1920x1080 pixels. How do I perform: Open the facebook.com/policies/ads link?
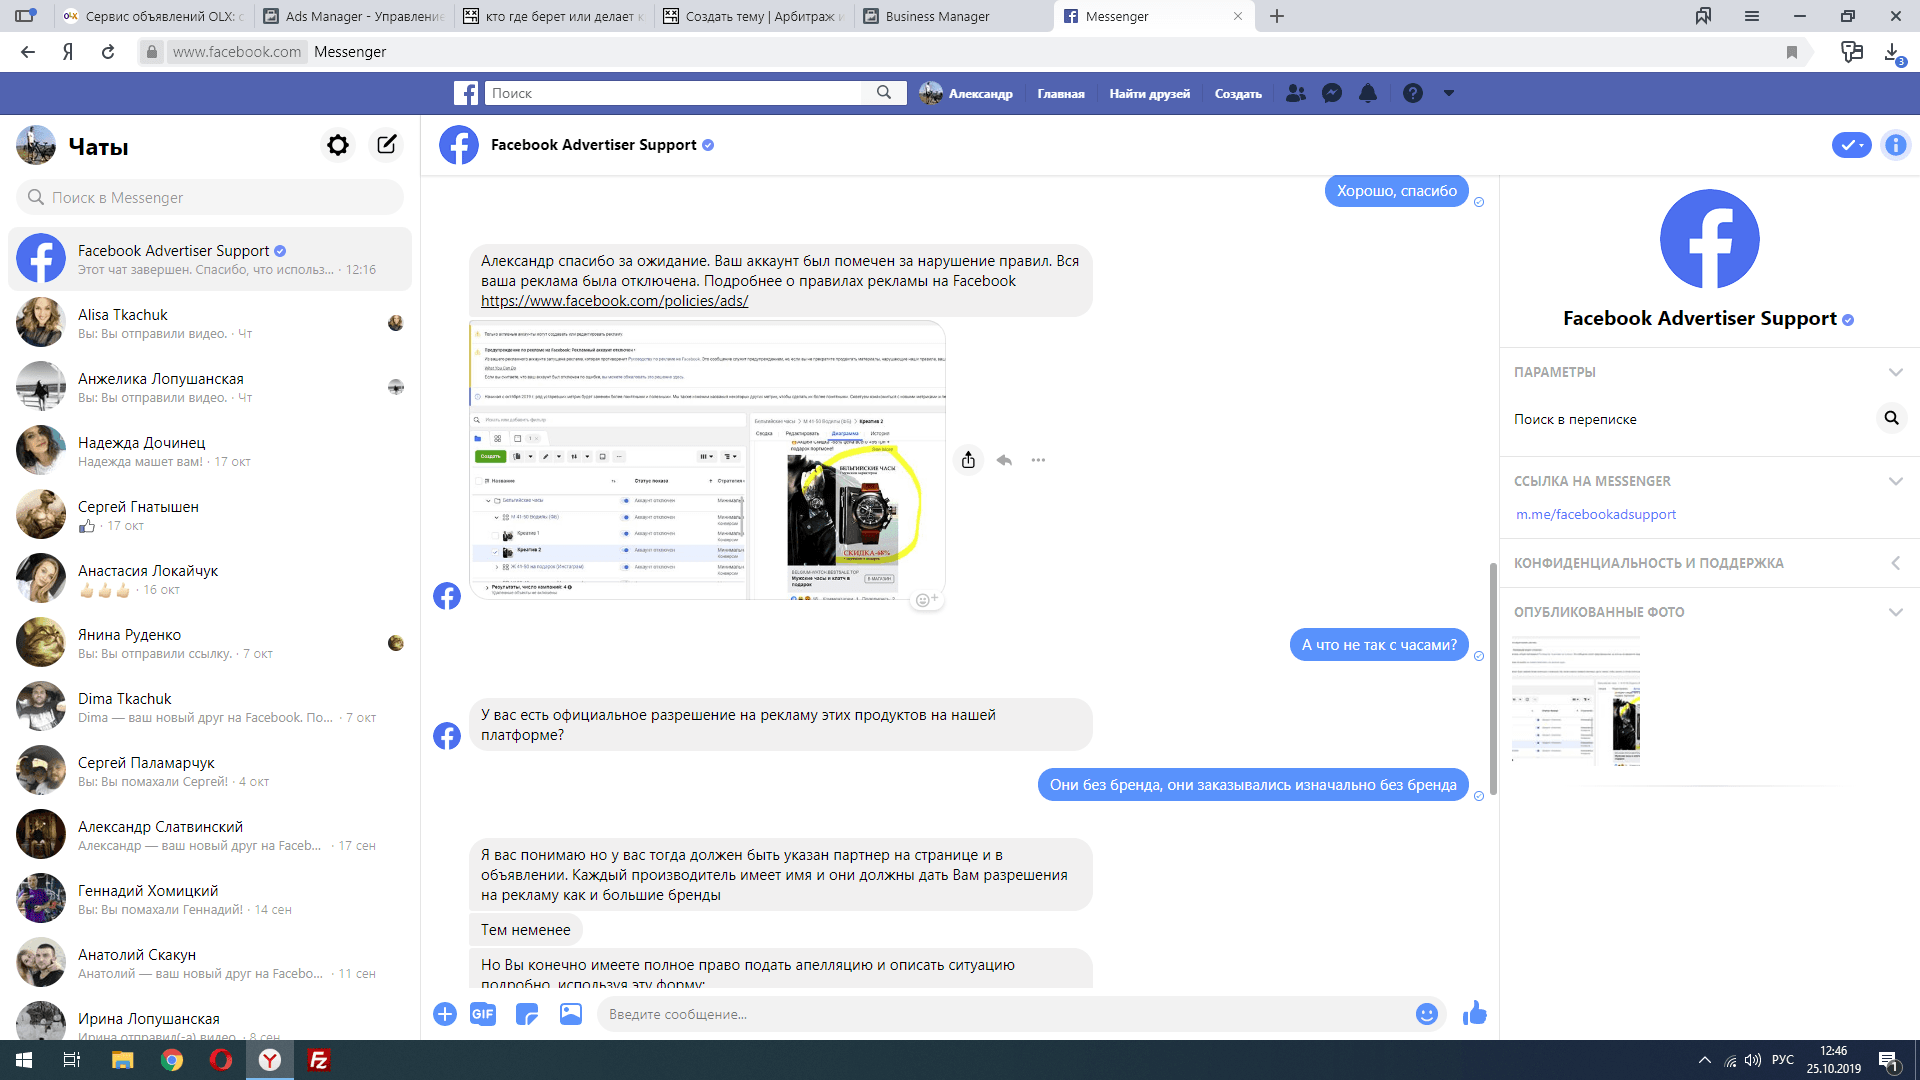(614, 301)
